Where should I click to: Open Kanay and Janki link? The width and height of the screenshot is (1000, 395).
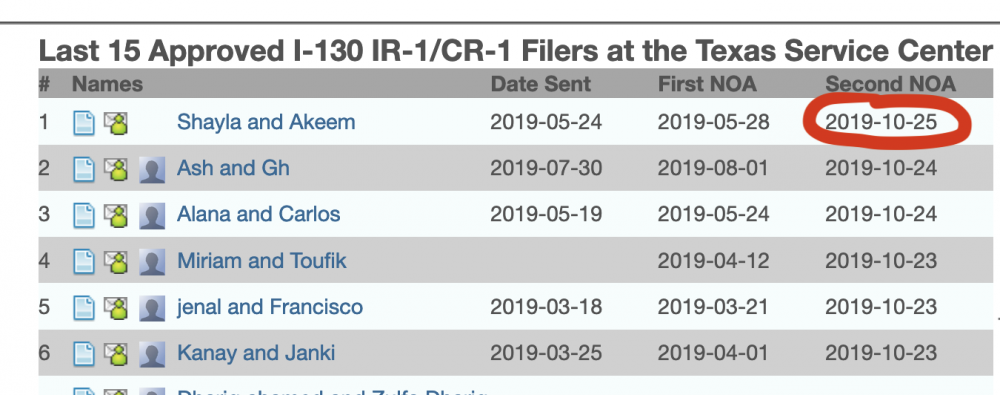[256, 353]
